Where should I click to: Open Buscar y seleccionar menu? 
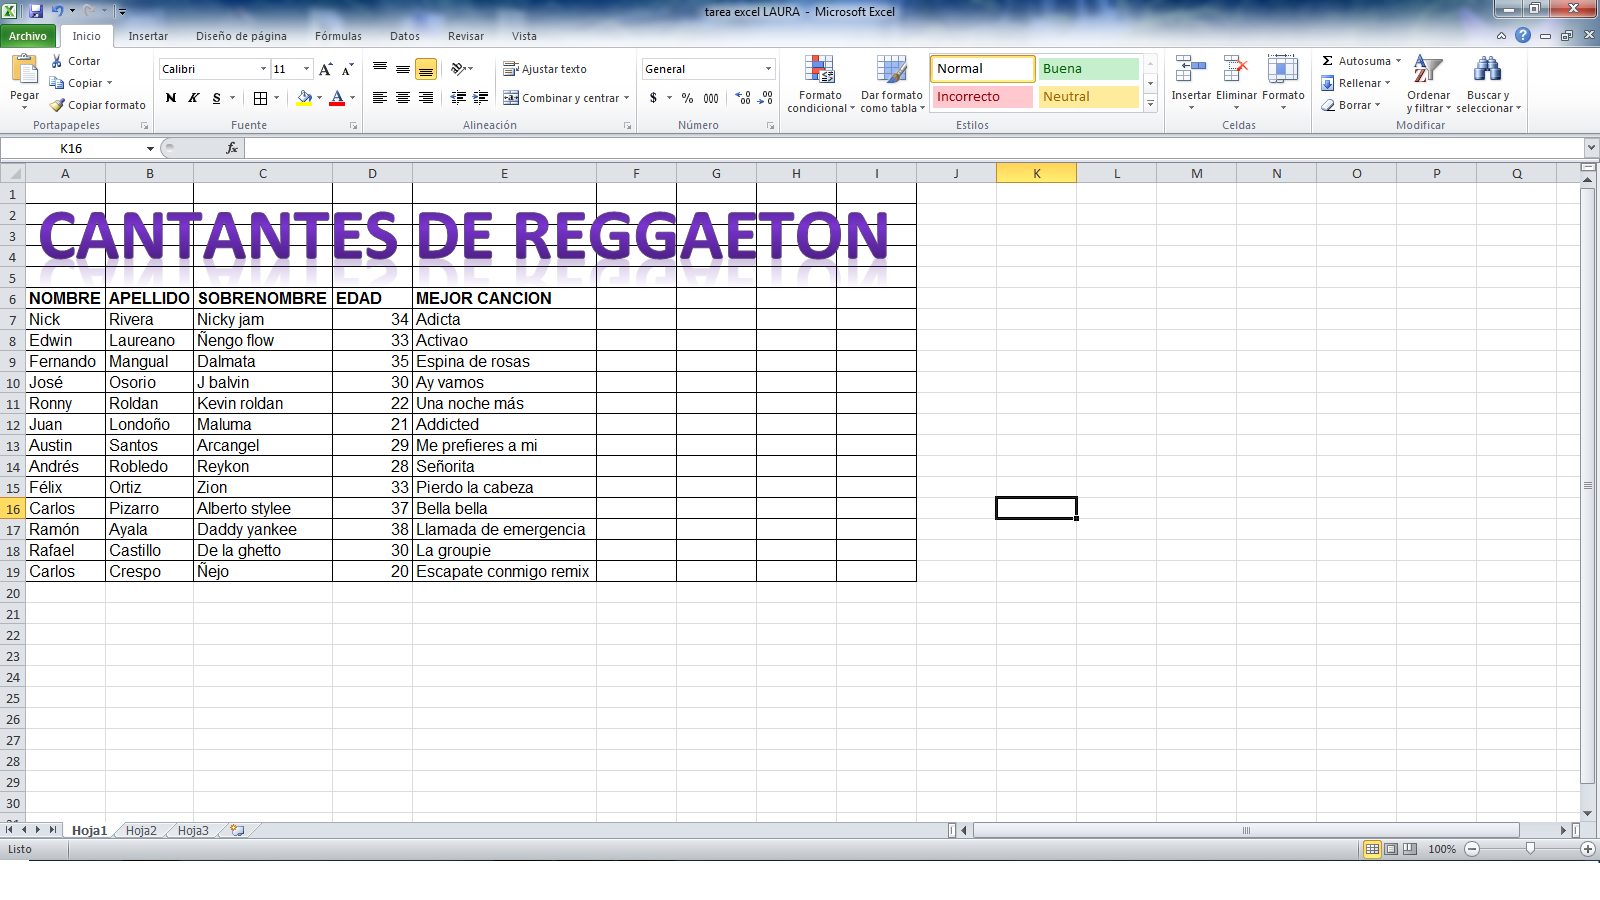click(1488, 84)
